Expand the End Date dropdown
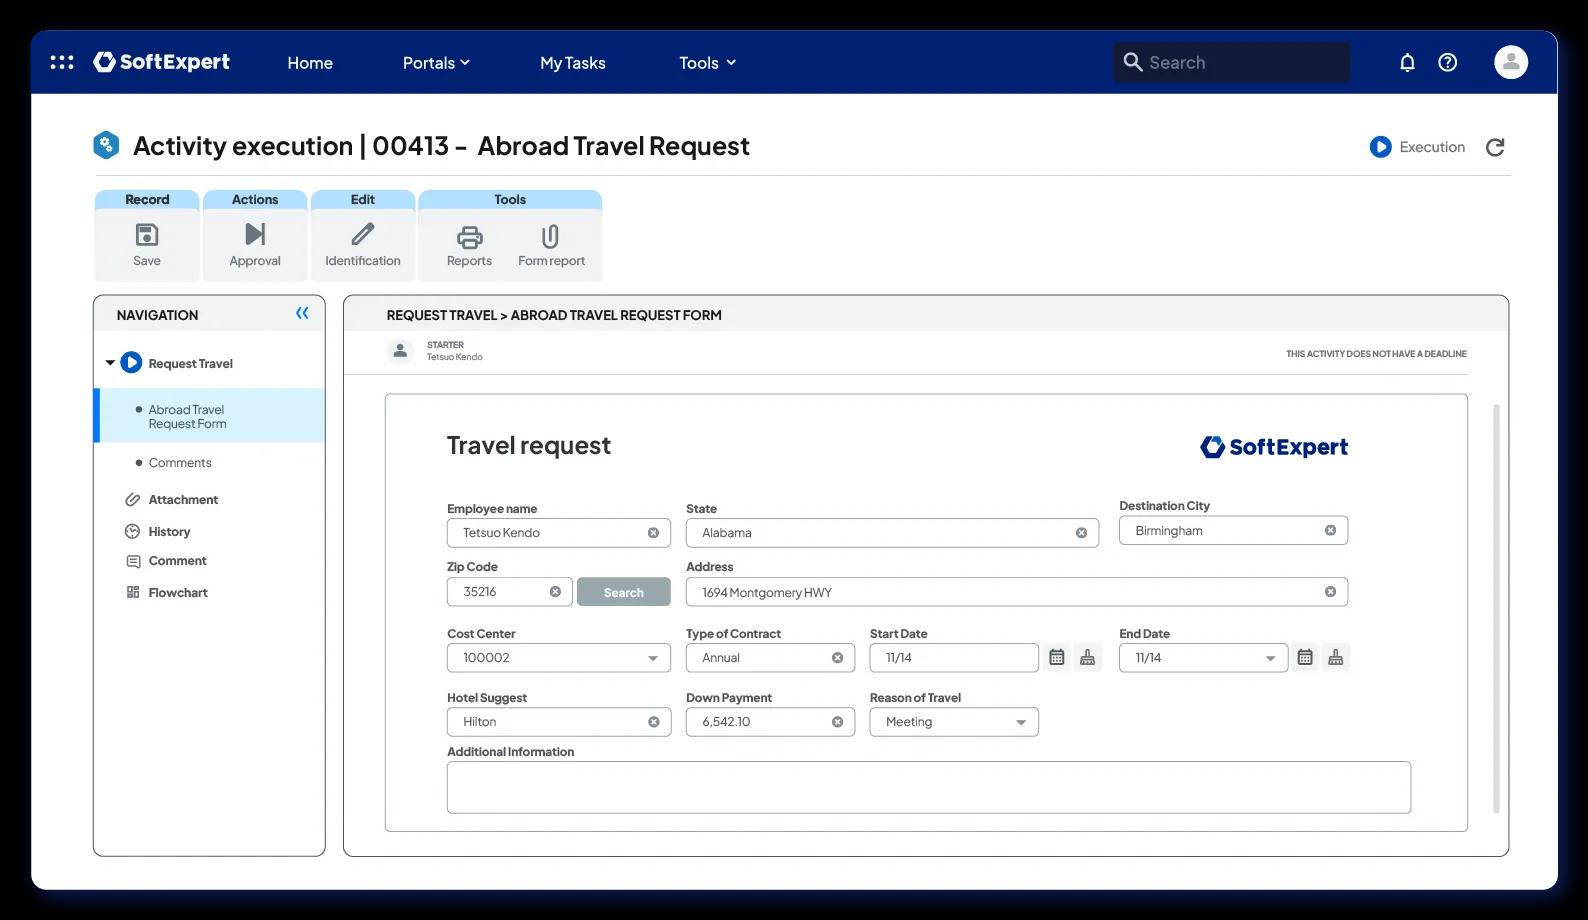1588x920 pixels. (1270, 659)
